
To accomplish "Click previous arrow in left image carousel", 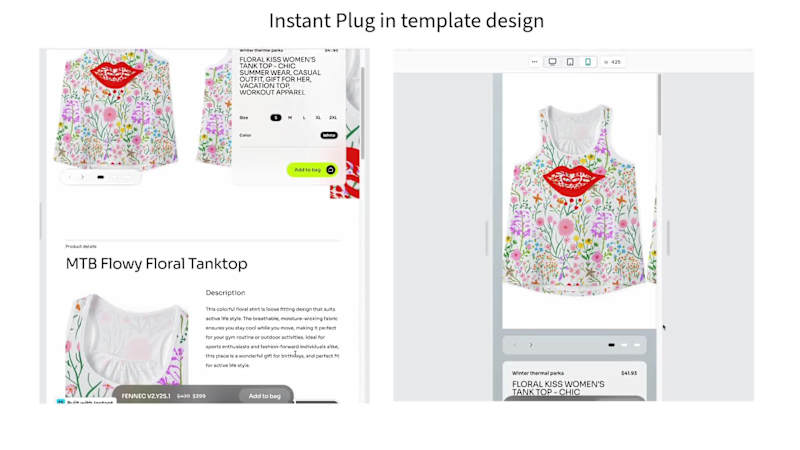I will tap(70, 177).
